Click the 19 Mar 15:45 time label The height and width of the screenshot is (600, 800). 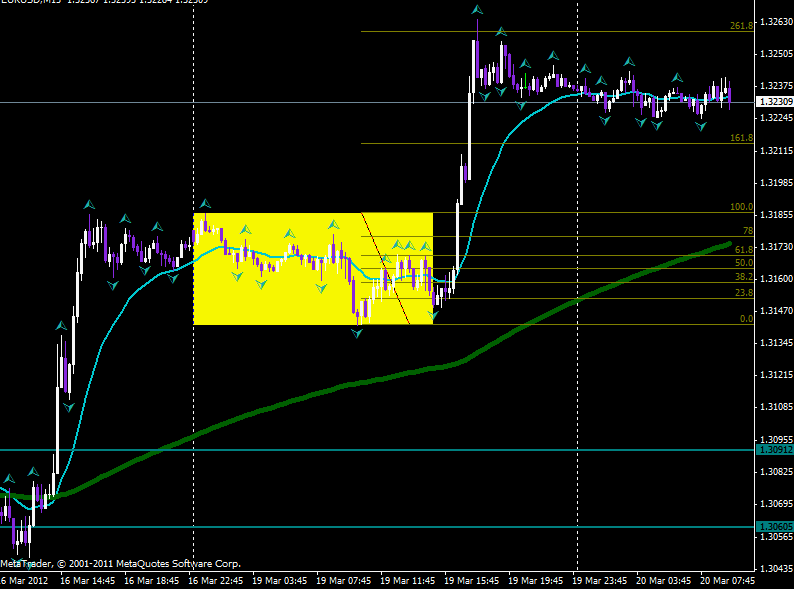(x=471, y=581)
